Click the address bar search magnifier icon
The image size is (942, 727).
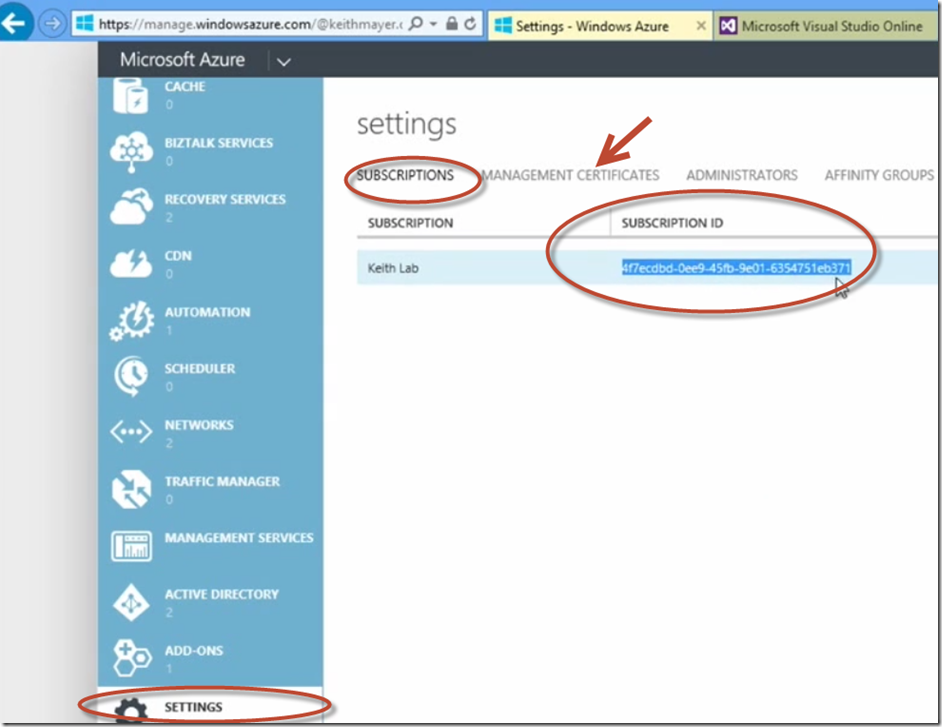pyautogui.click(x=416, y=24)
